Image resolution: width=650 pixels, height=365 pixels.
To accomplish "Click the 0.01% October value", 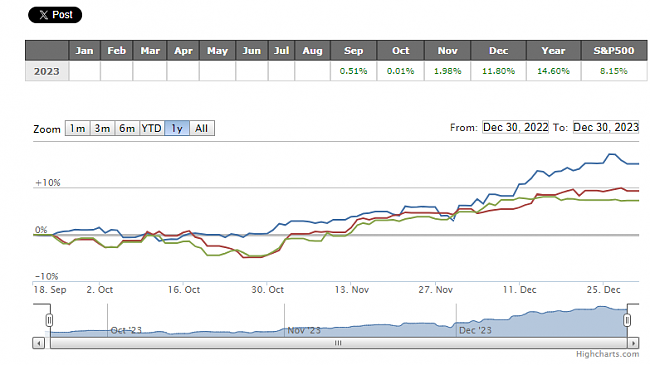I will (x=400, y=71).
